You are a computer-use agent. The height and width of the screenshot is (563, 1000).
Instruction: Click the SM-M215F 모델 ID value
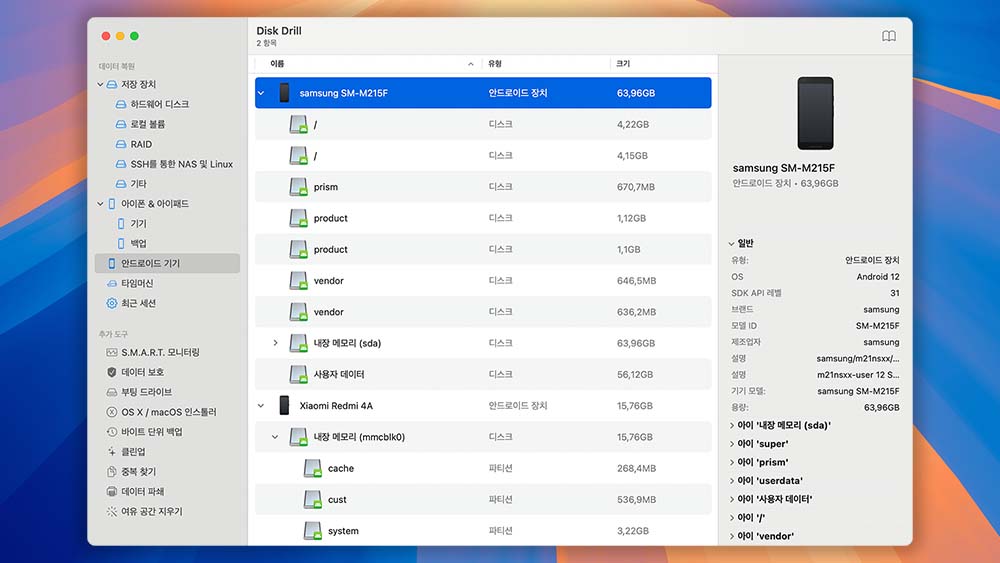click(878, 326)
